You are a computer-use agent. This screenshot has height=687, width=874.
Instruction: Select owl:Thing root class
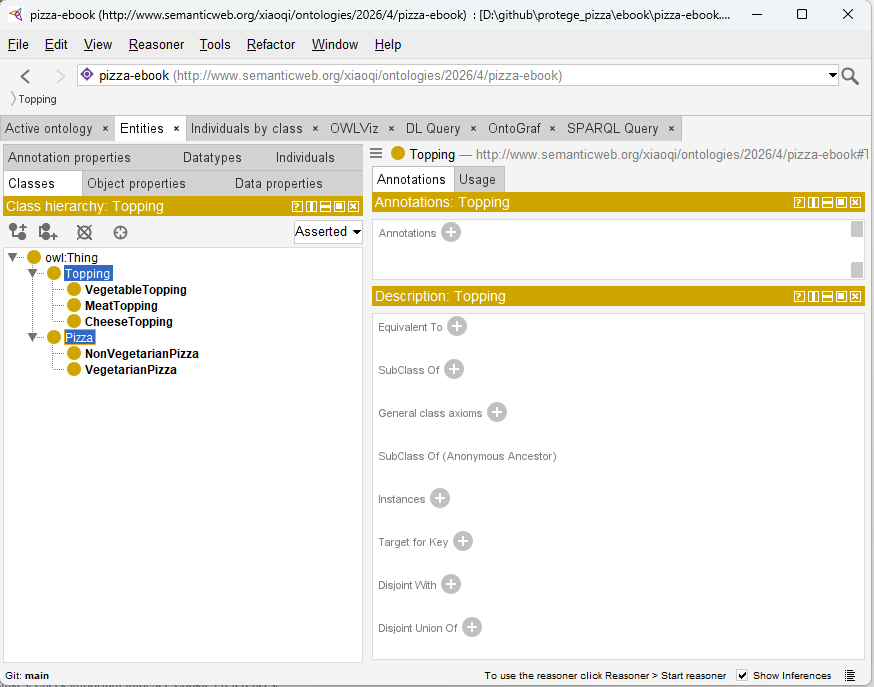point(71,257)
